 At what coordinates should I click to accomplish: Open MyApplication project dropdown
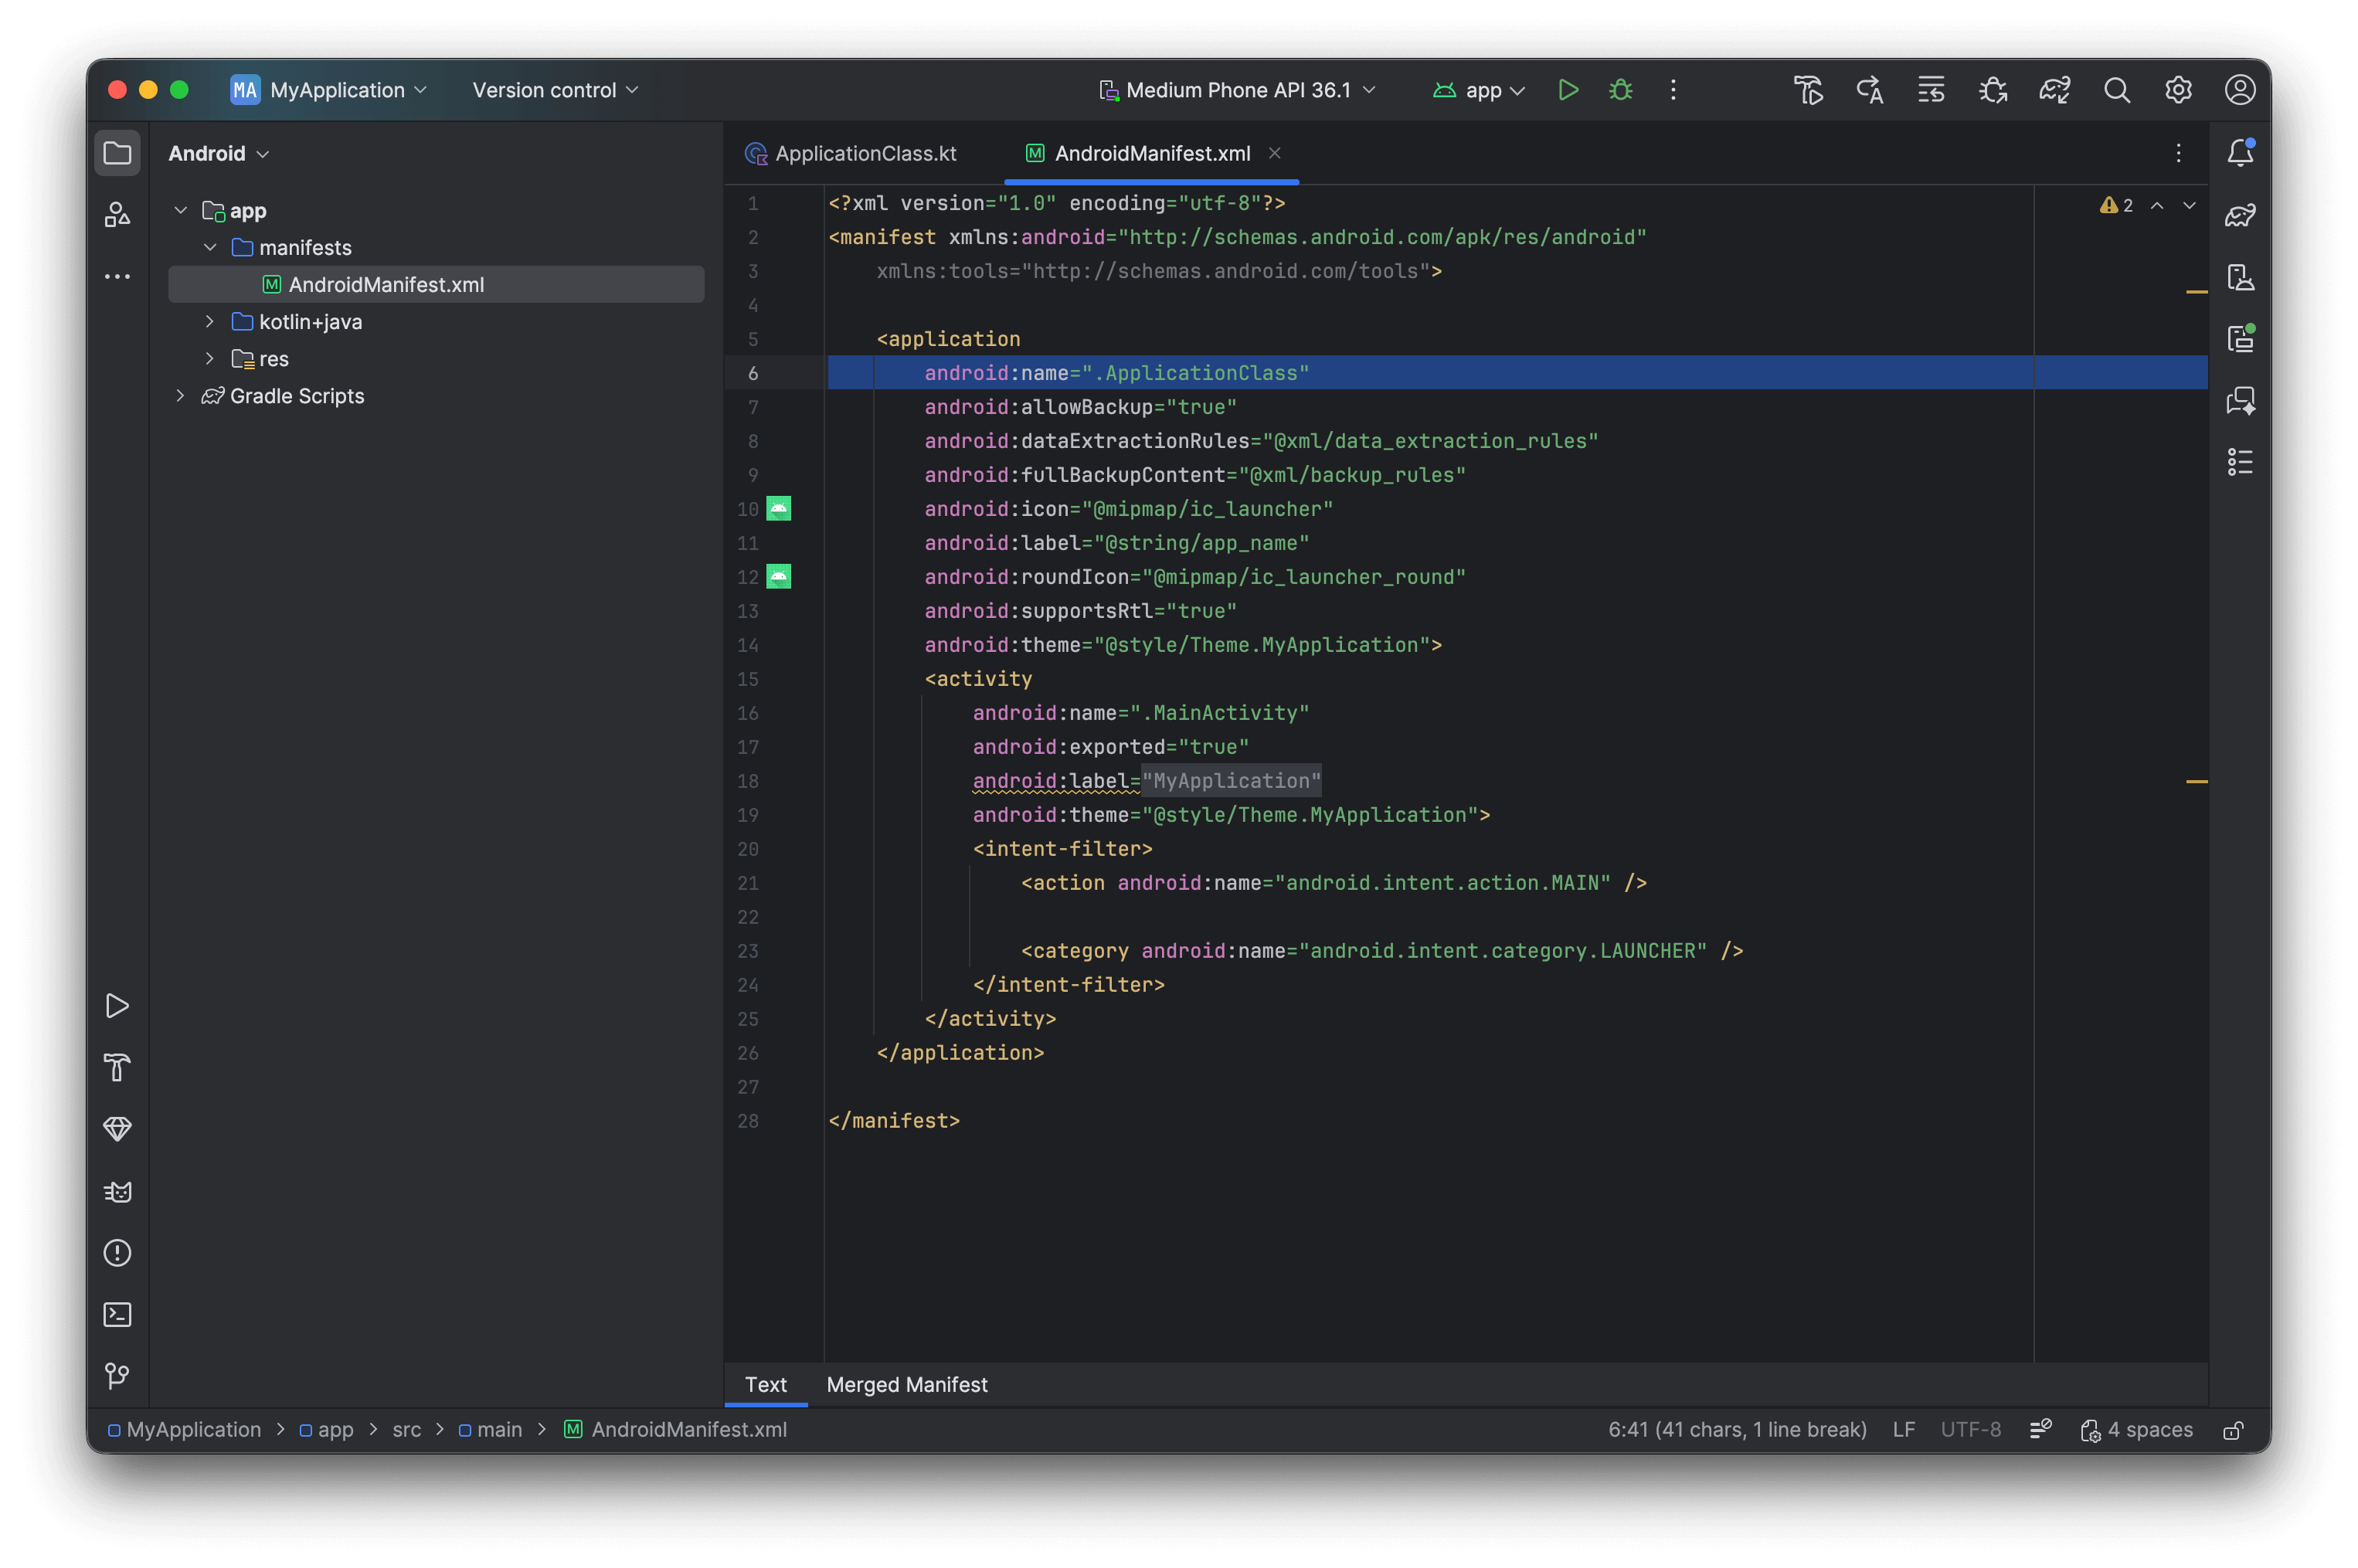coord(329,90)
